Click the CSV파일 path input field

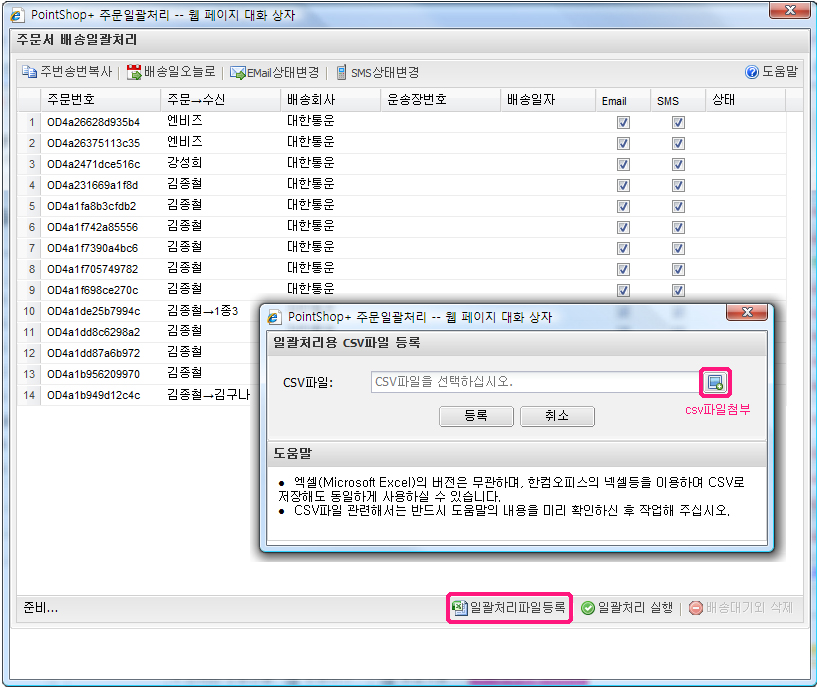[x=534, y=382]
